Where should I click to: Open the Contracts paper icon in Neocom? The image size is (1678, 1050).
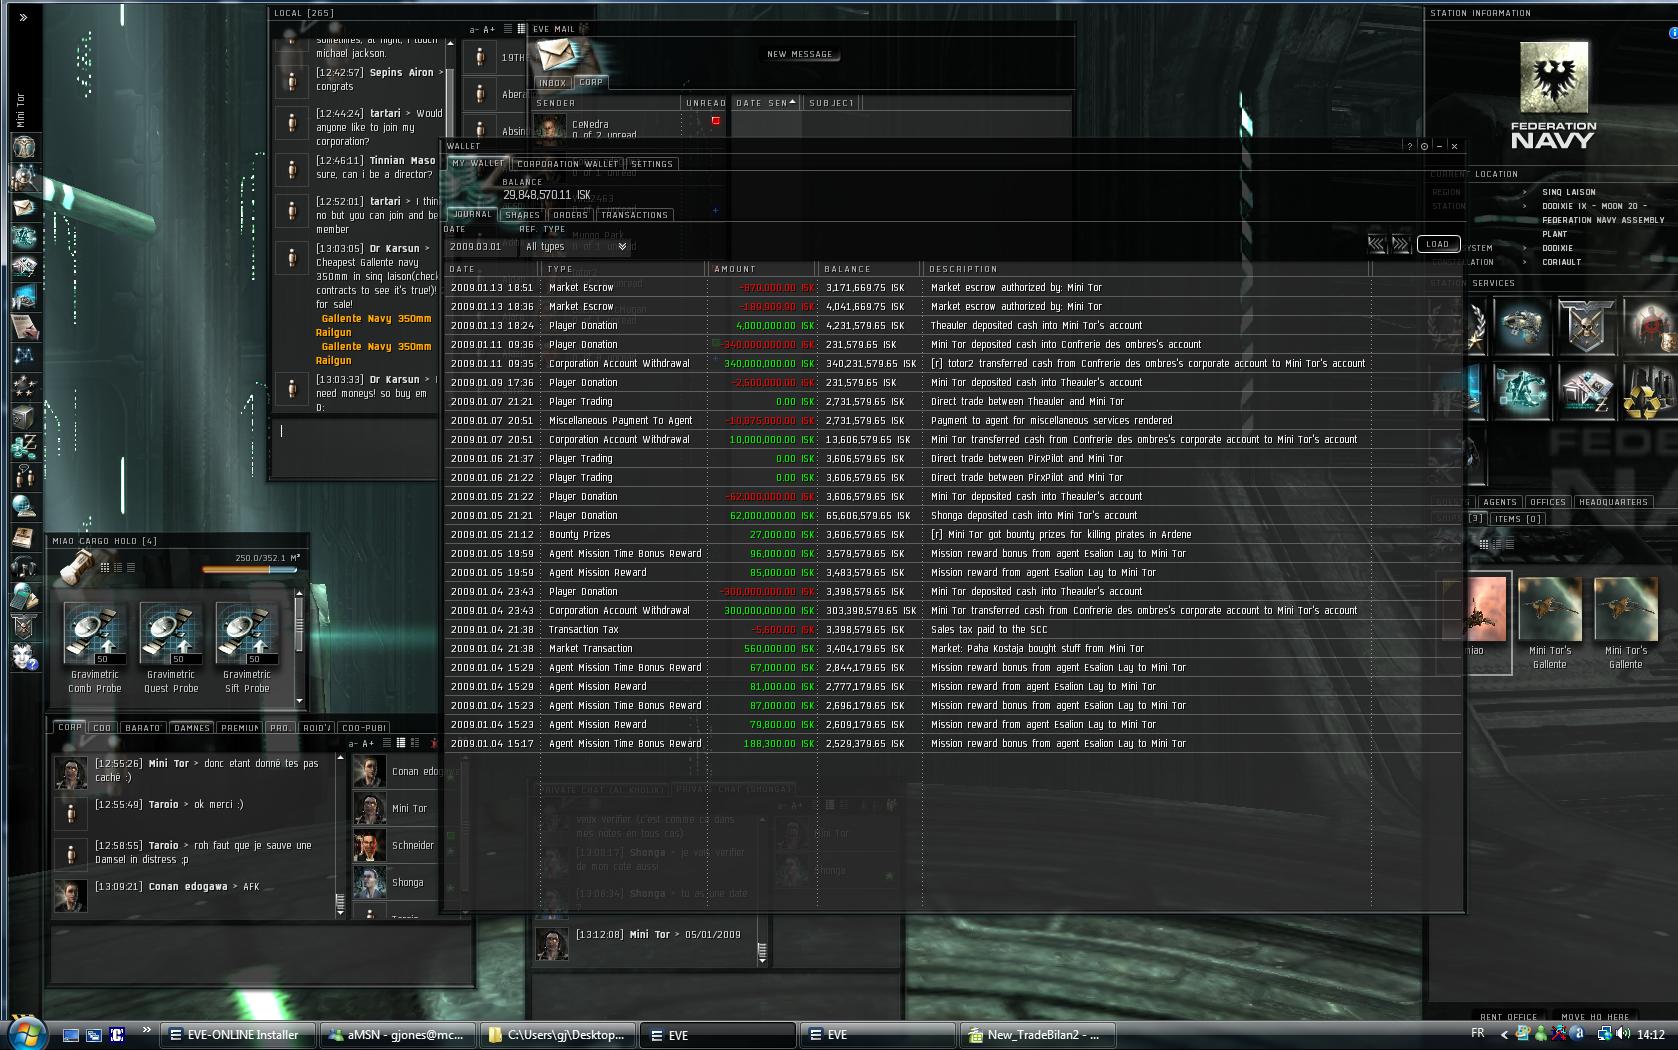pos(24,326)
